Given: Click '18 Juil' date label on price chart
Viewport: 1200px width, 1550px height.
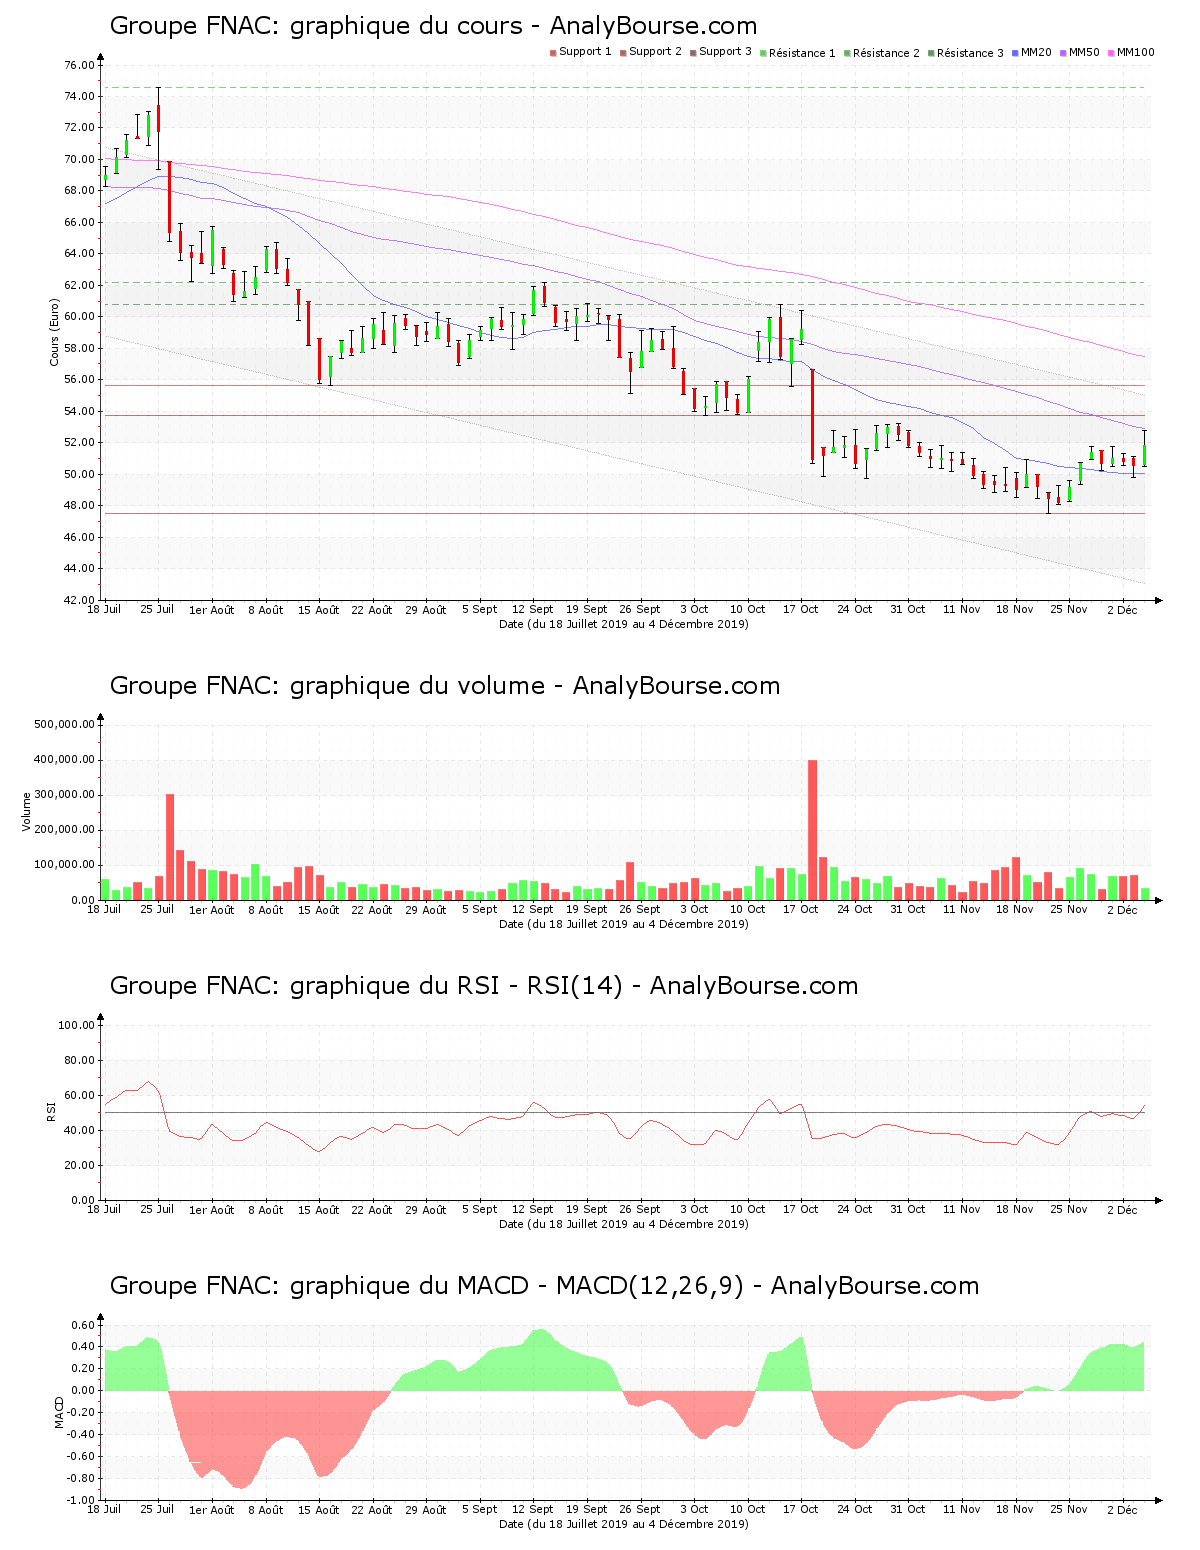Looking at the screenshot, I should (x=104, y=609).
